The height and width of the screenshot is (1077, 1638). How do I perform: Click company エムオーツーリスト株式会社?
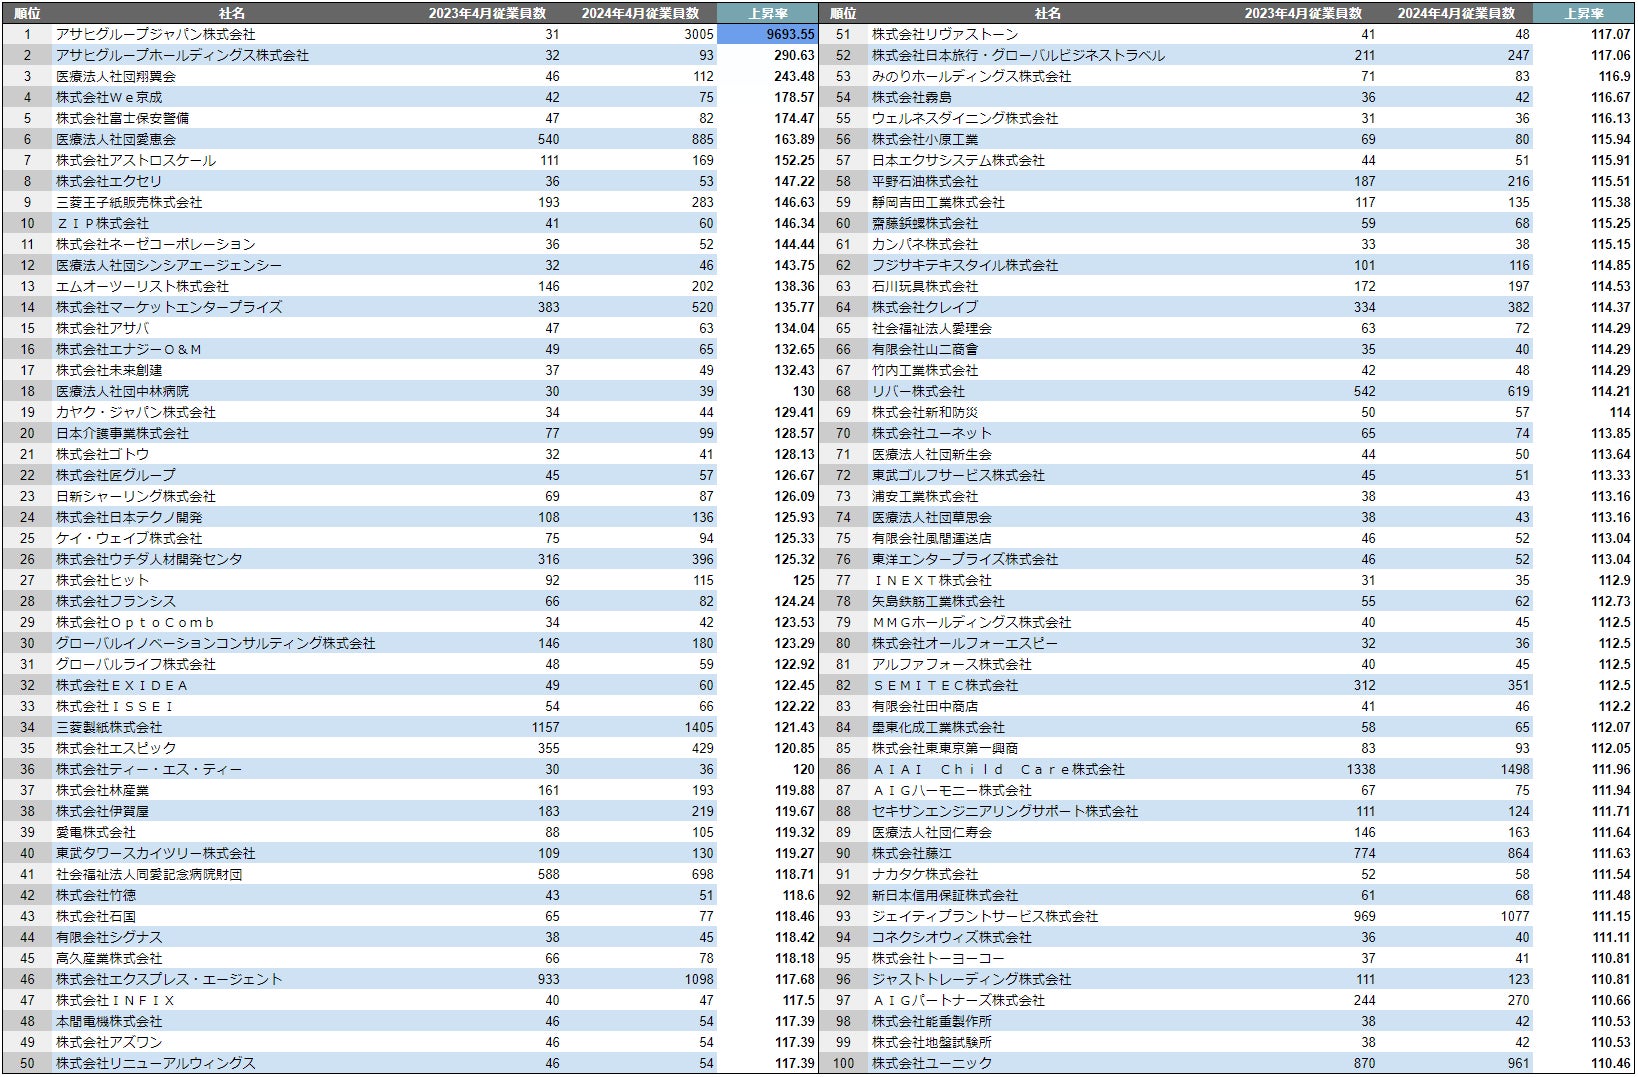pos(142,286)
